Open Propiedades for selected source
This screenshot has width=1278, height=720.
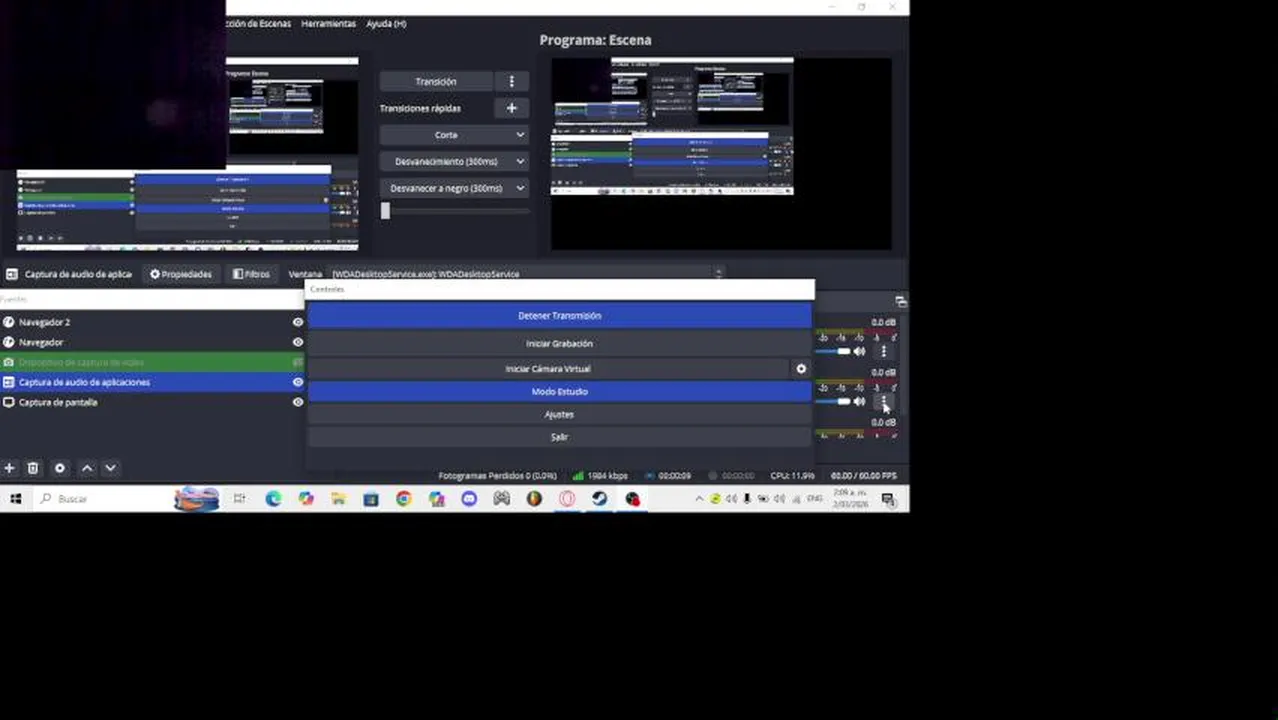click(181, 274)
